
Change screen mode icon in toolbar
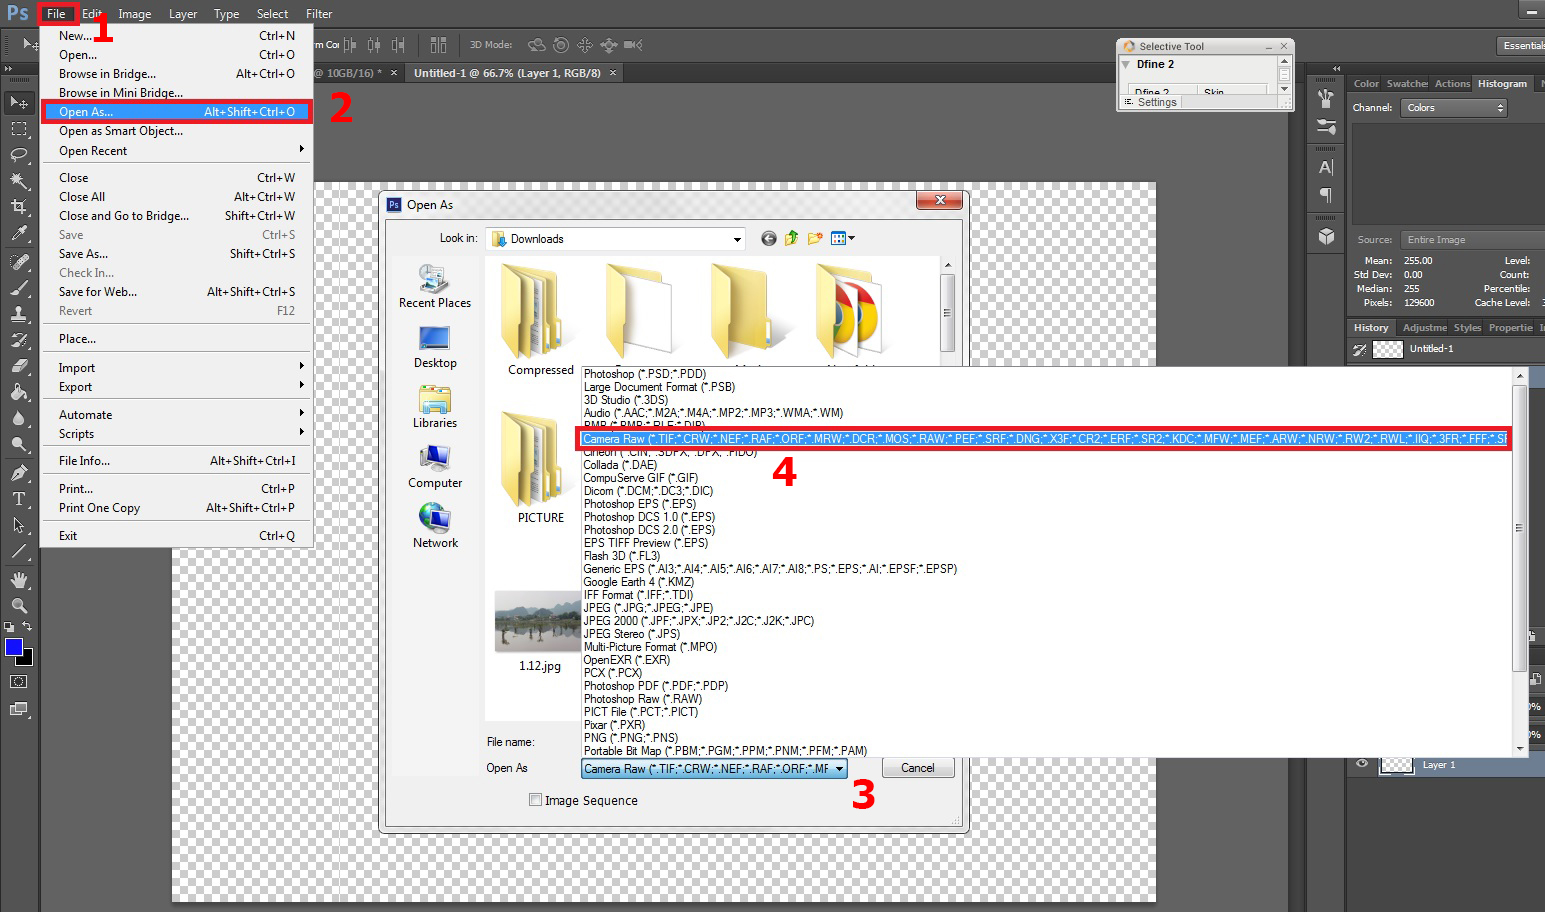[19, 709]
